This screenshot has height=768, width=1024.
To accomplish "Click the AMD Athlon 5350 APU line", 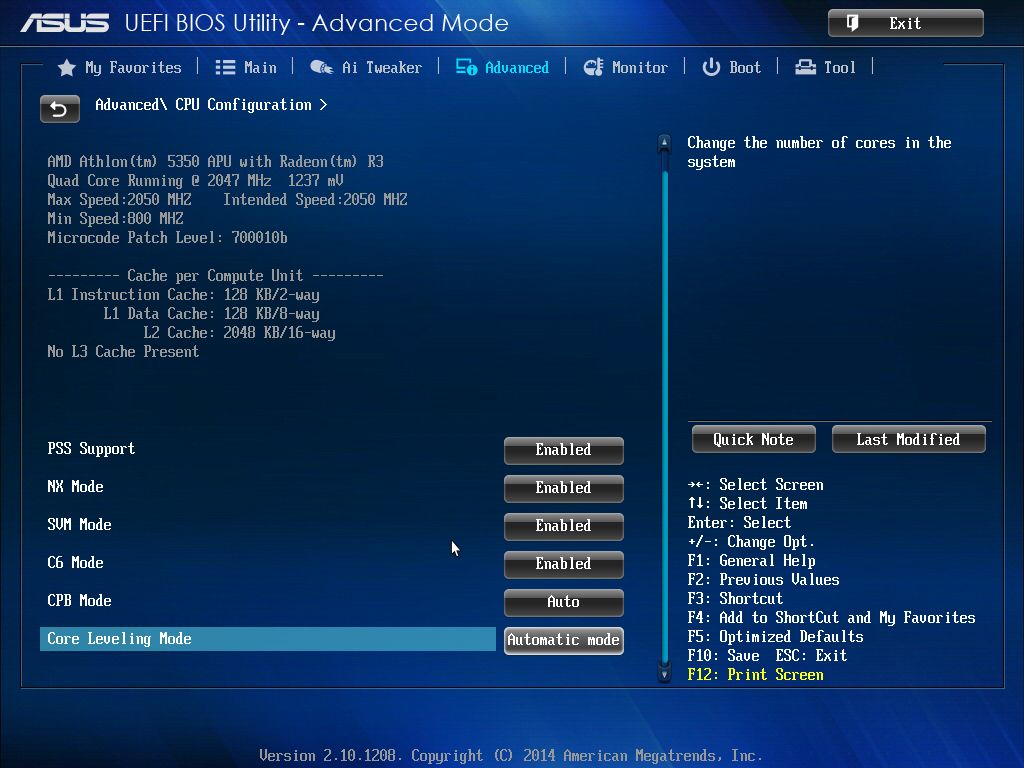I will 216,161.
